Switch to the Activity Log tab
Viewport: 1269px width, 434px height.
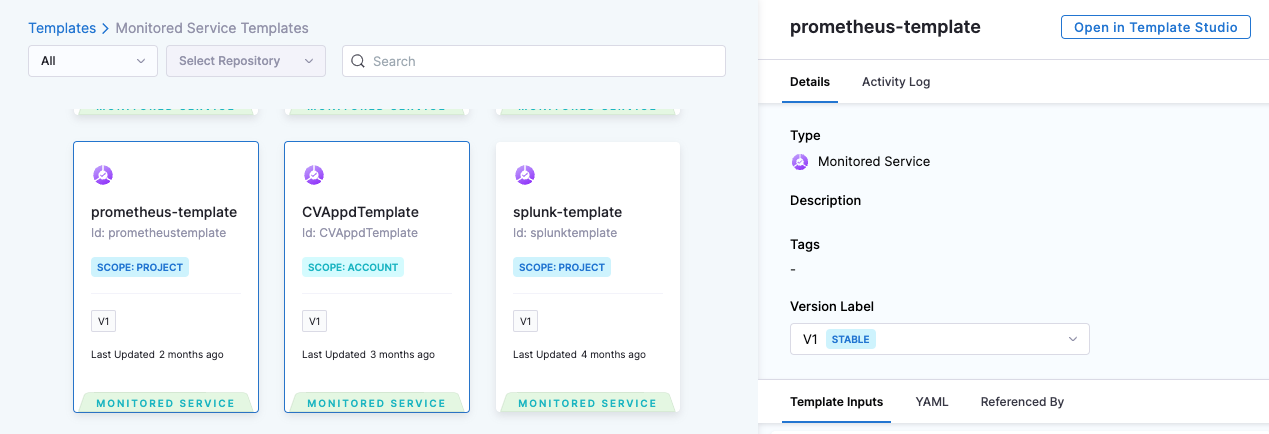click(x=896, y=82)
